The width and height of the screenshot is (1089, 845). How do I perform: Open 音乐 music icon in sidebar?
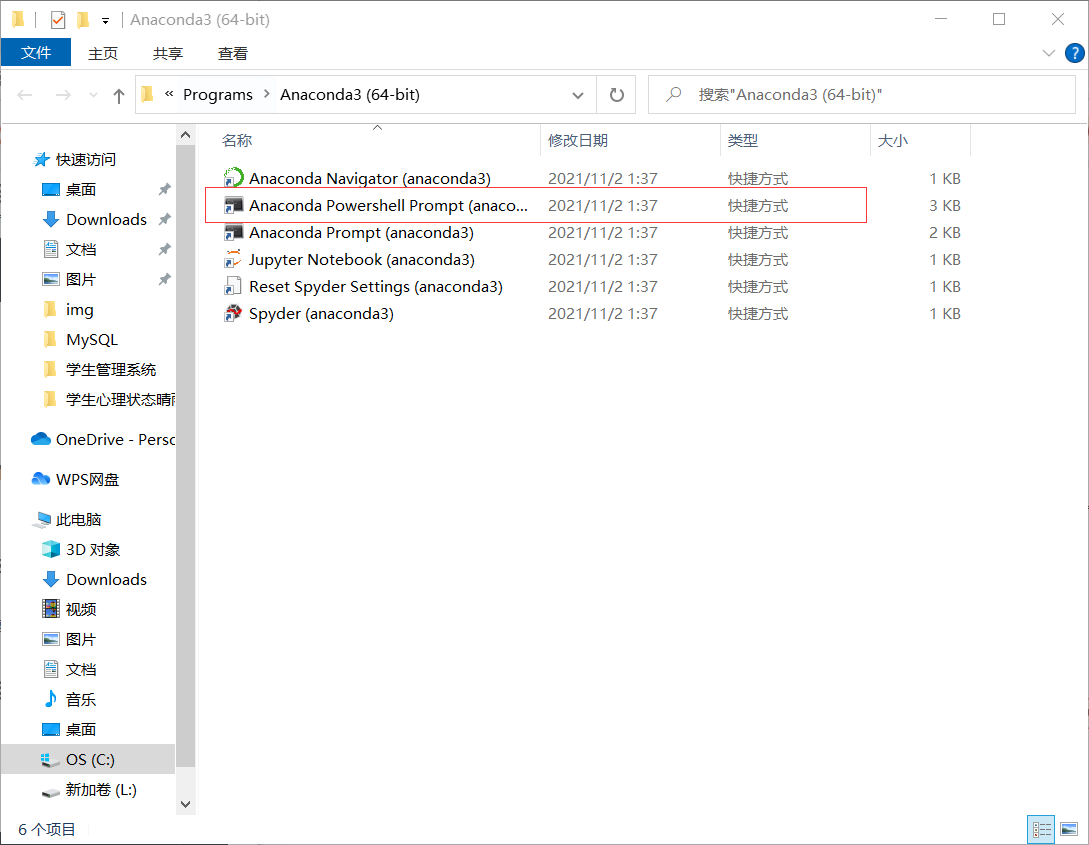(51, 699)
